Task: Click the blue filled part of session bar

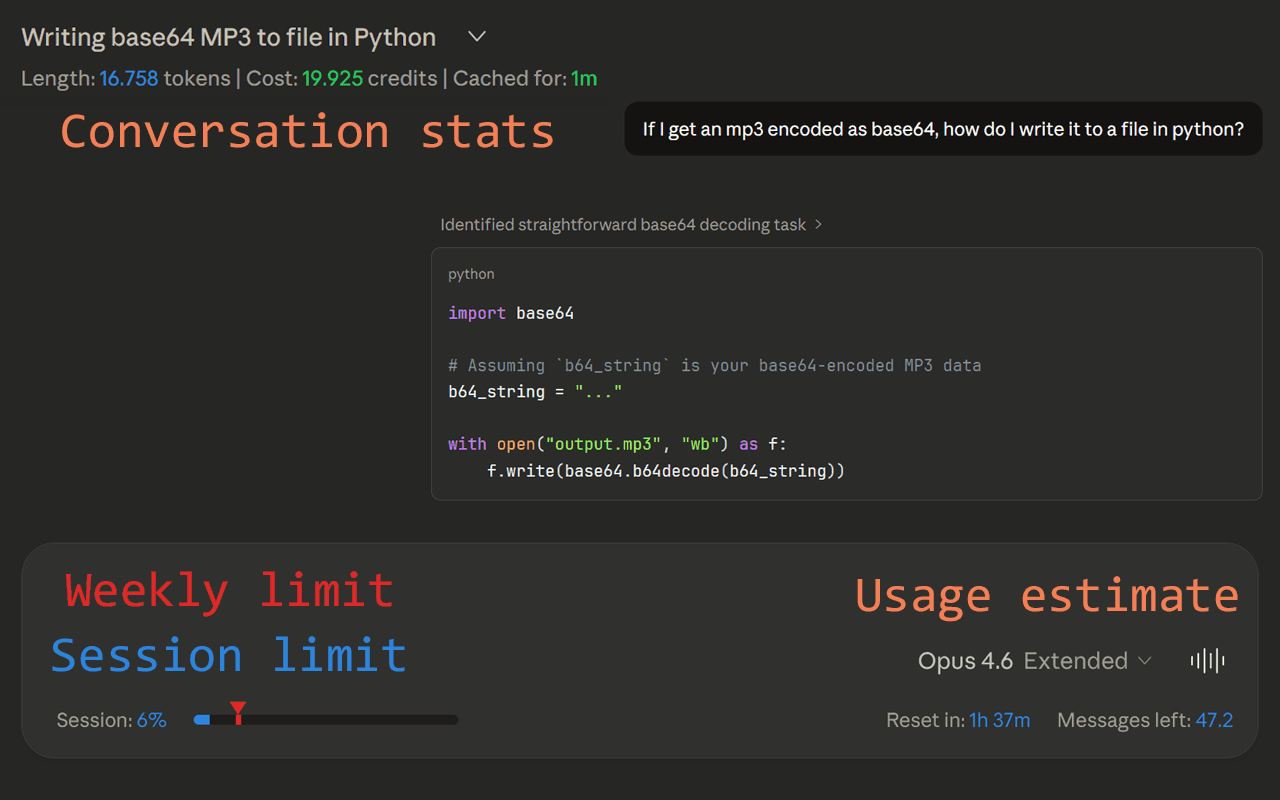Action: click(x=202, y=720)
